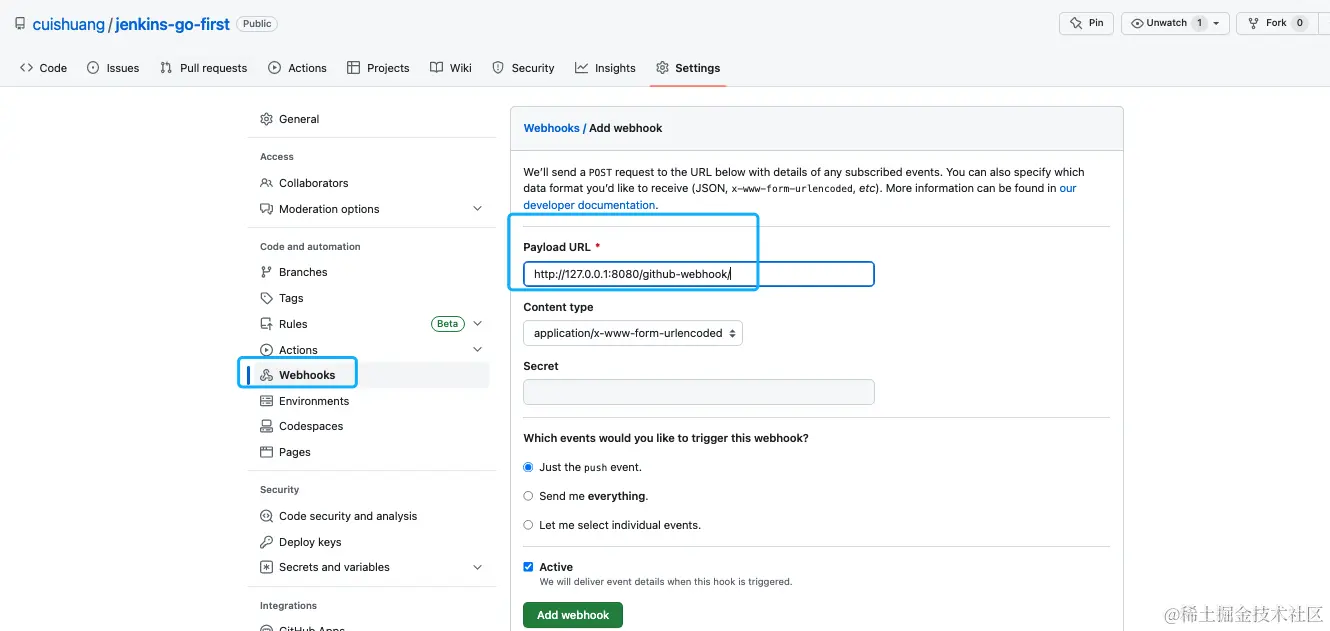Click the Settings gear tab
This screenshot has height=631, width=1330.
[688, 68]
